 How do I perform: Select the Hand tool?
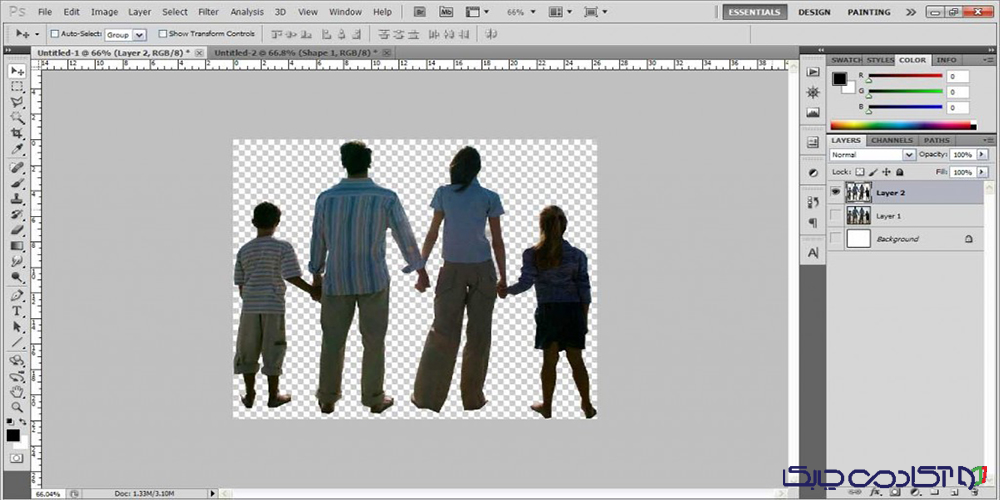[x=17, y=392]
